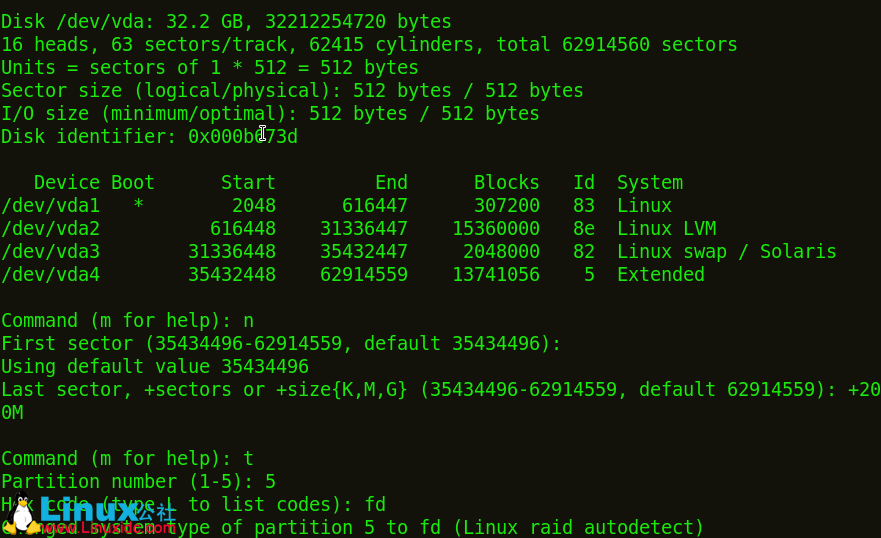Click 'default 62914559' in last sector prompt
Image resolution: width=881 pixels, height=538 pixels.
[727, 390]
